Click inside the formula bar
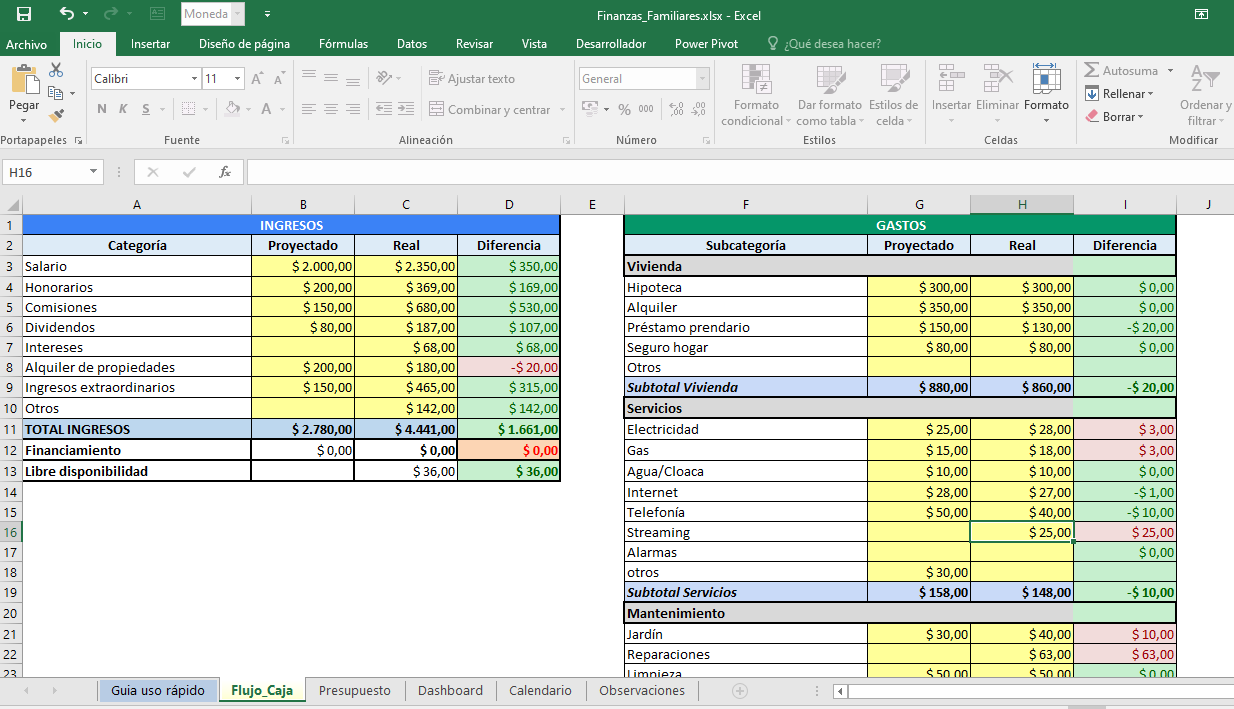Screen dimensions: 1234x709 (740, 172)
